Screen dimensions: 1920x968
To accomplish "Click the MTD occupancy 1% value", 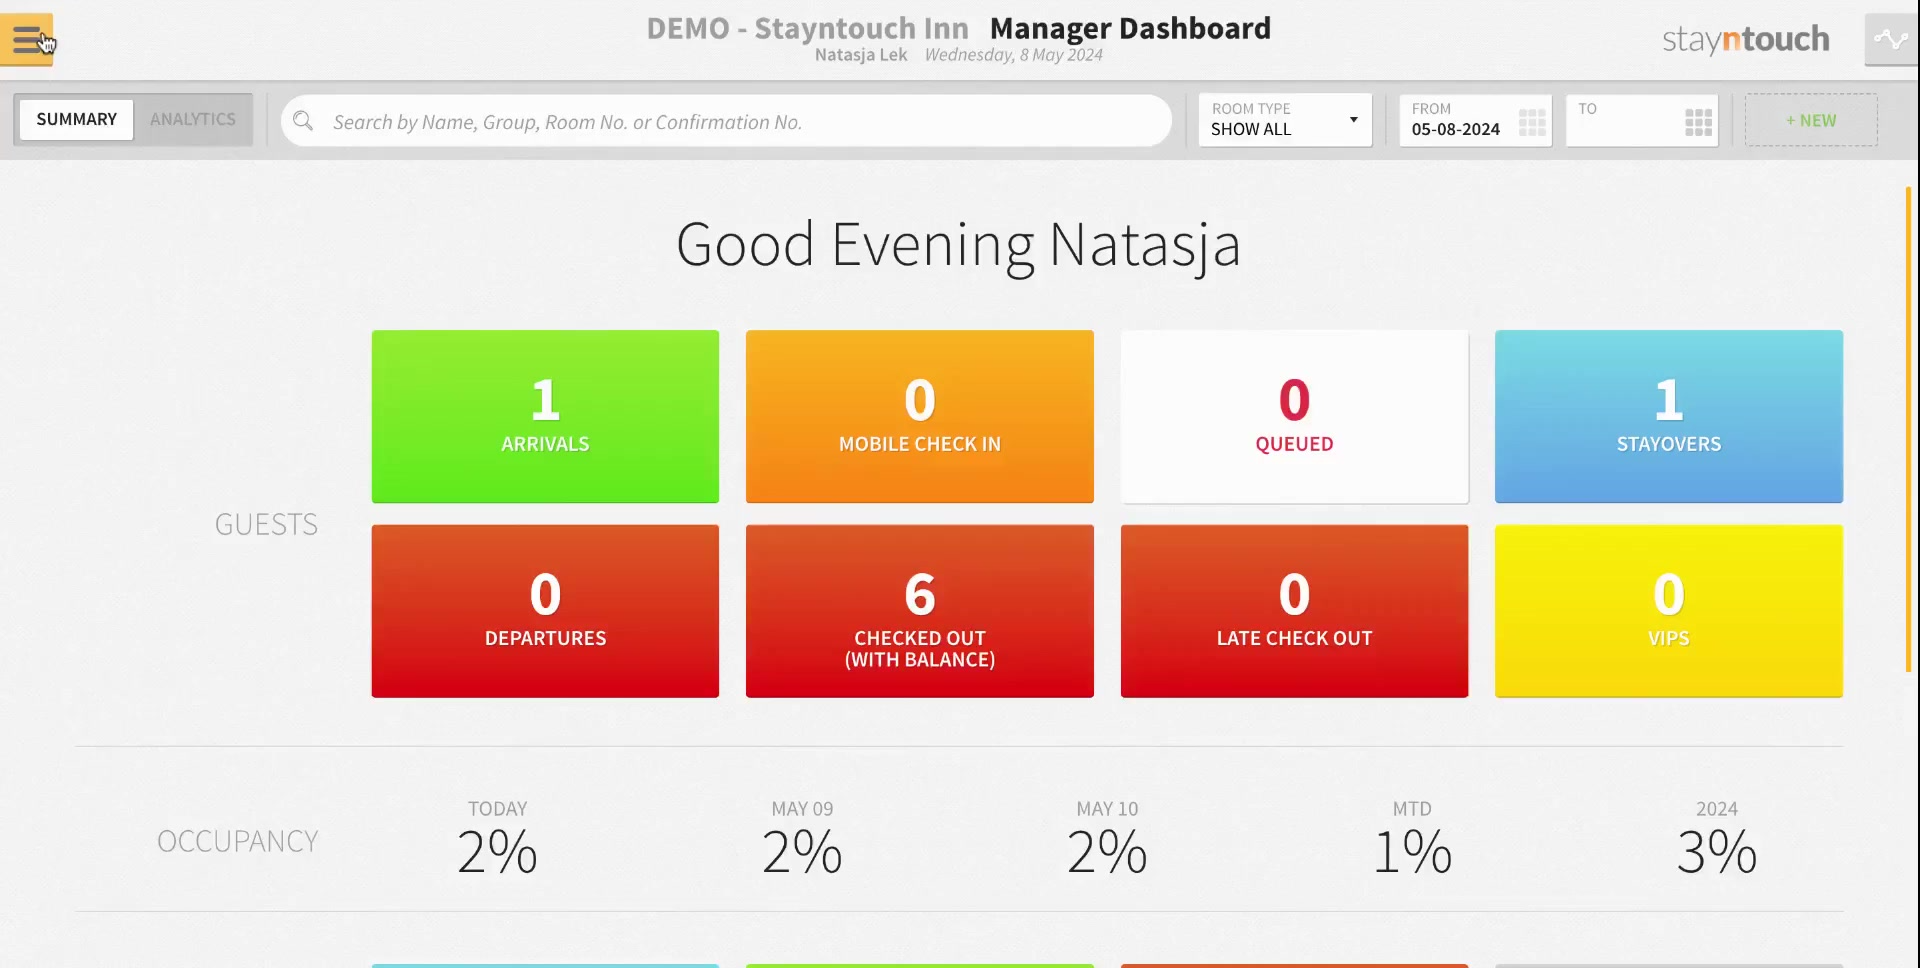I will click(x=1412, y=852).
